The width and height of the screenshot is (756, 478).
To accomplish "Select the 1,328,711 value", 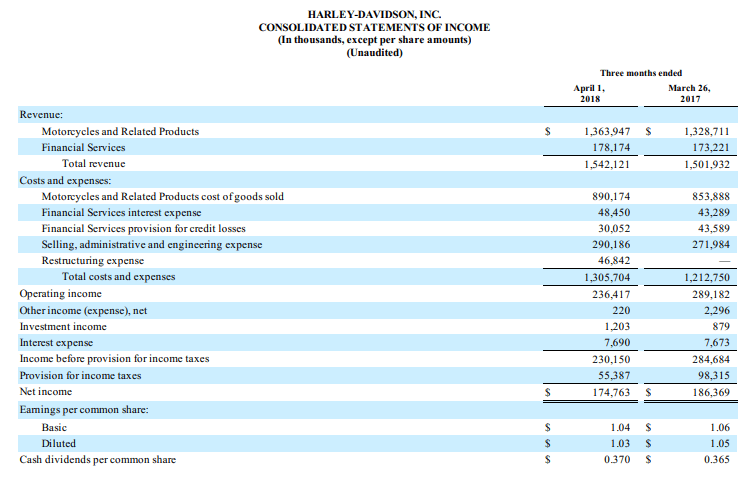I will (x=707, y=131).
